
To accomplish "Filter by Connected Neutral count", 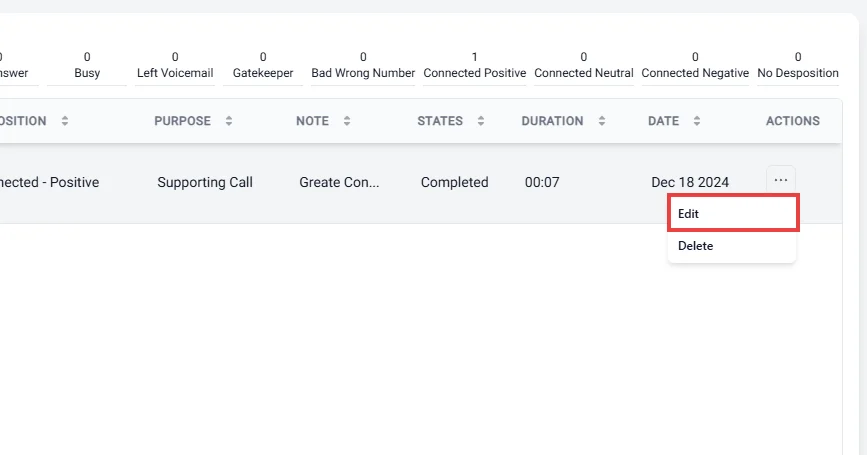I will (583, 65).
